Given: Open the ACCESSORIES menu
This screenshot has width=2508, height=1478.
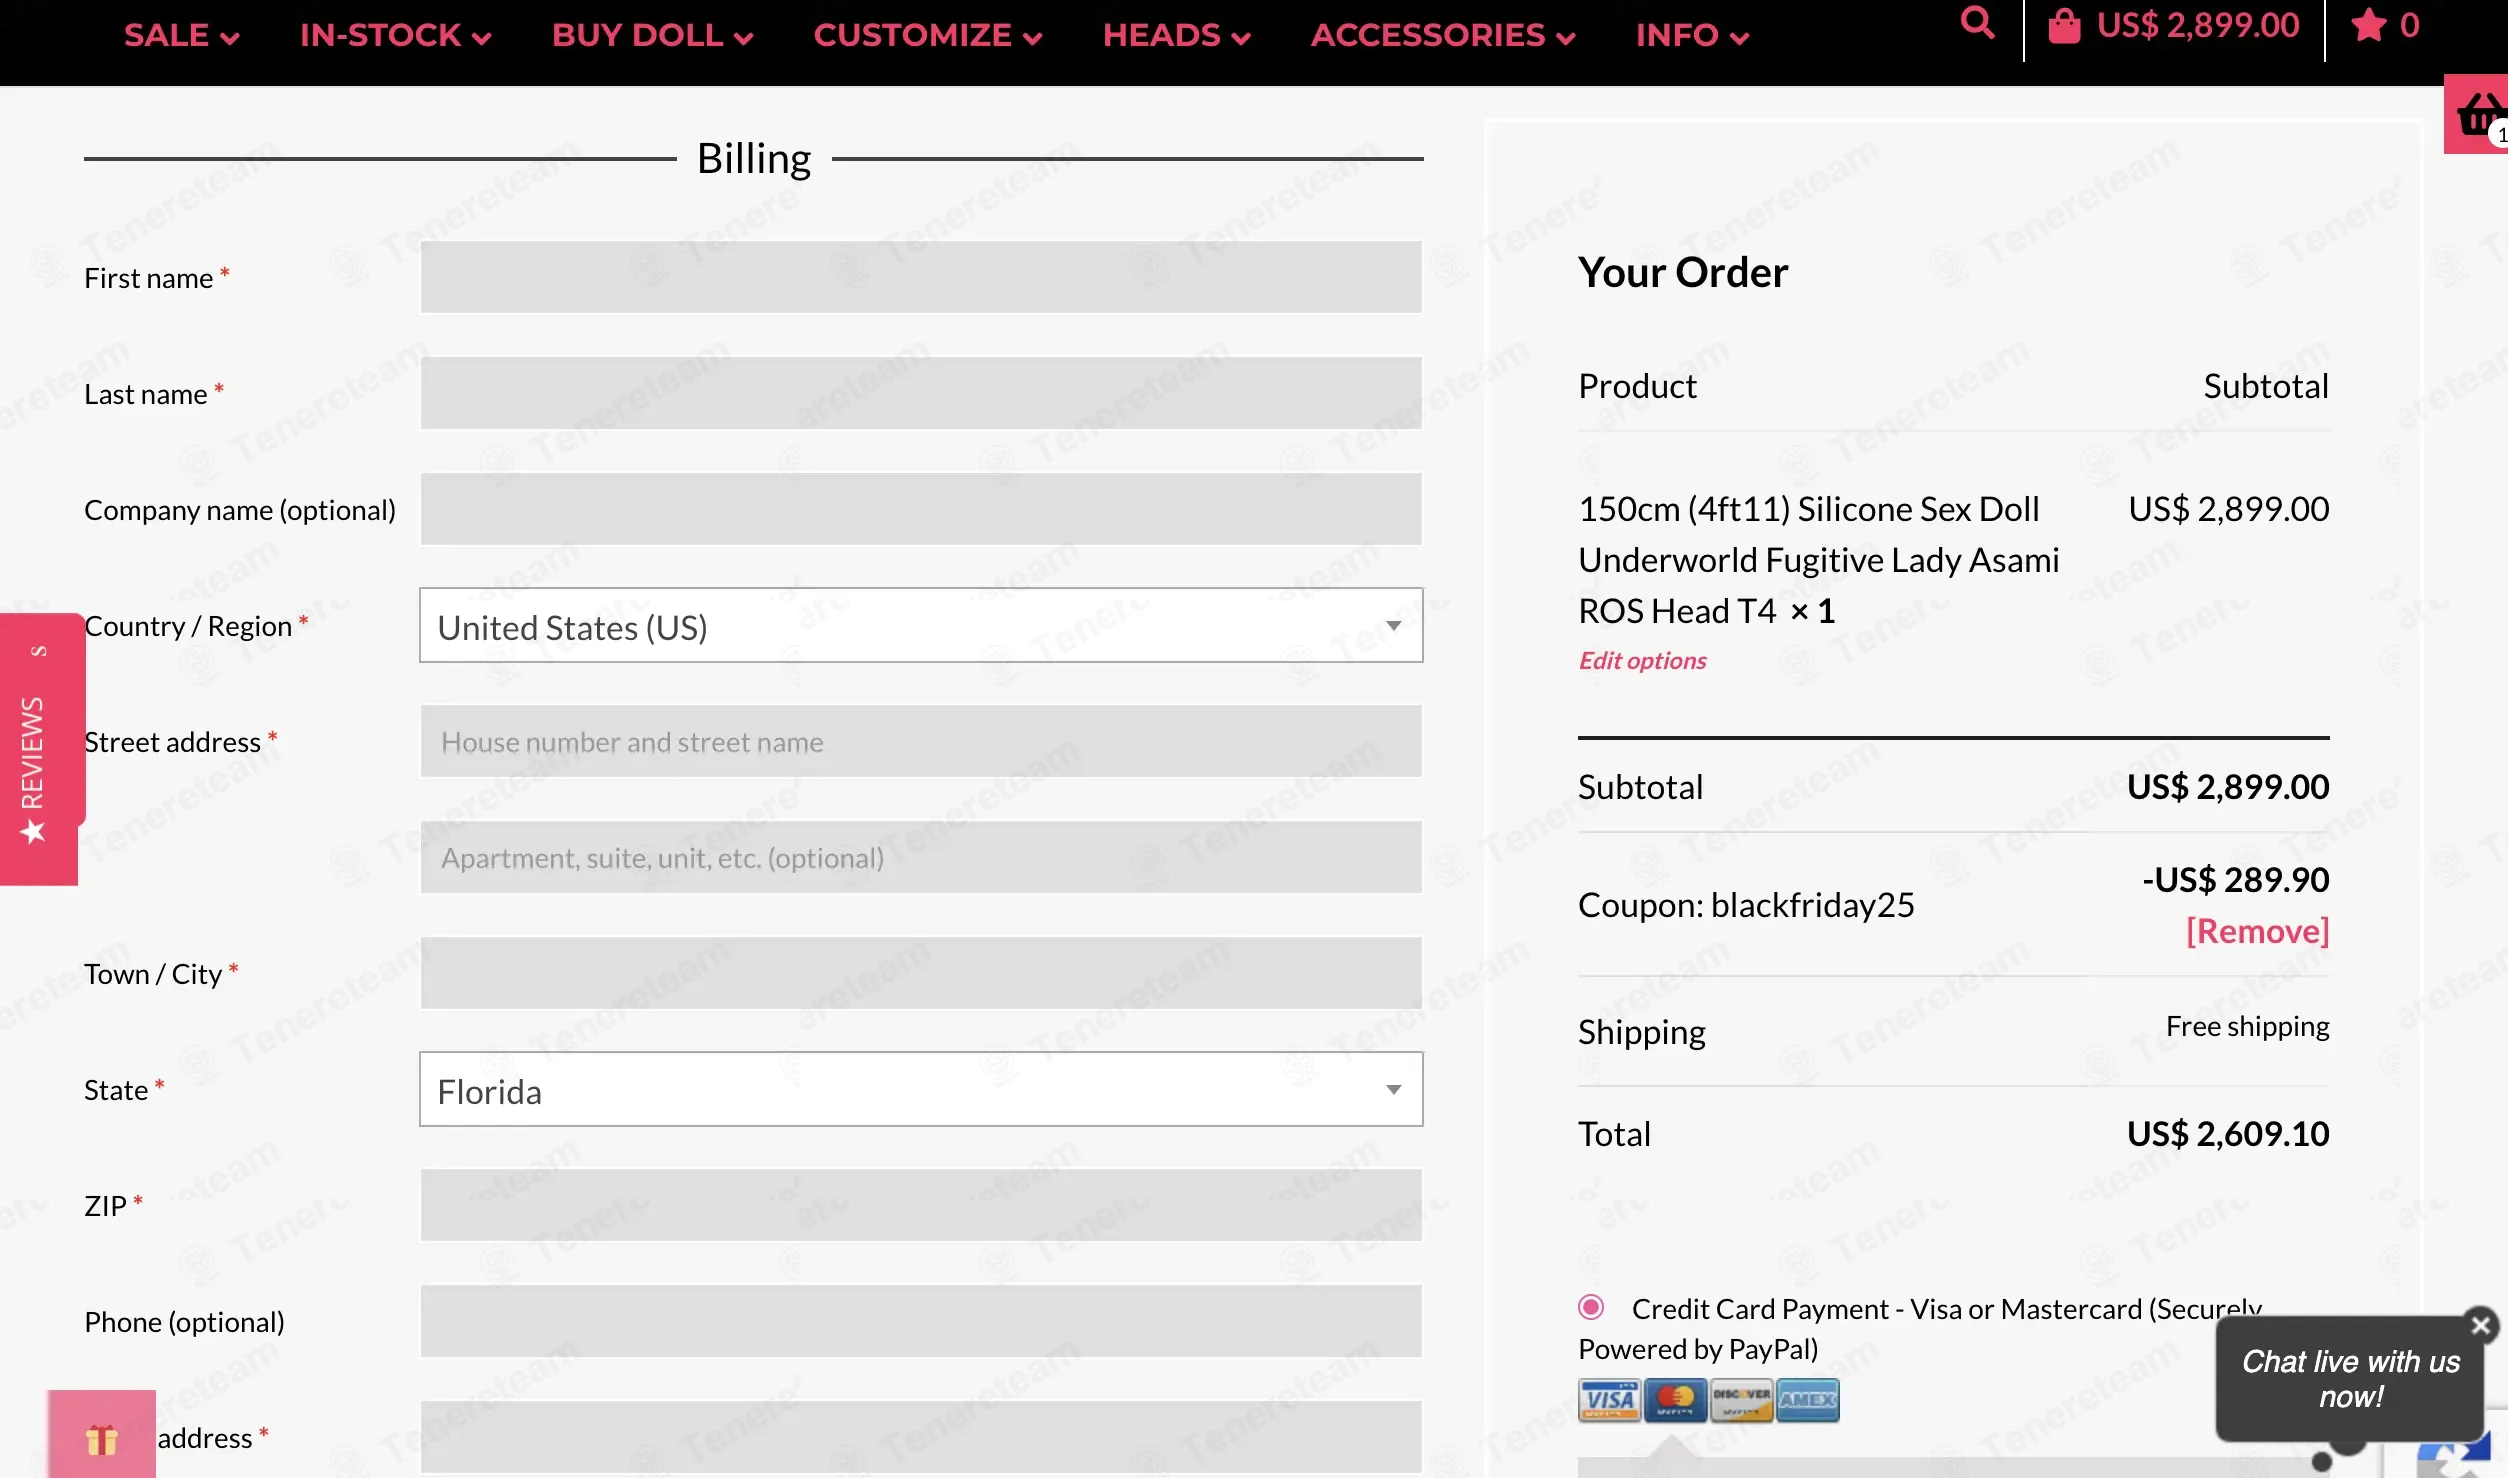Looking at the screenshot, I should click(x=1443, y=36).
